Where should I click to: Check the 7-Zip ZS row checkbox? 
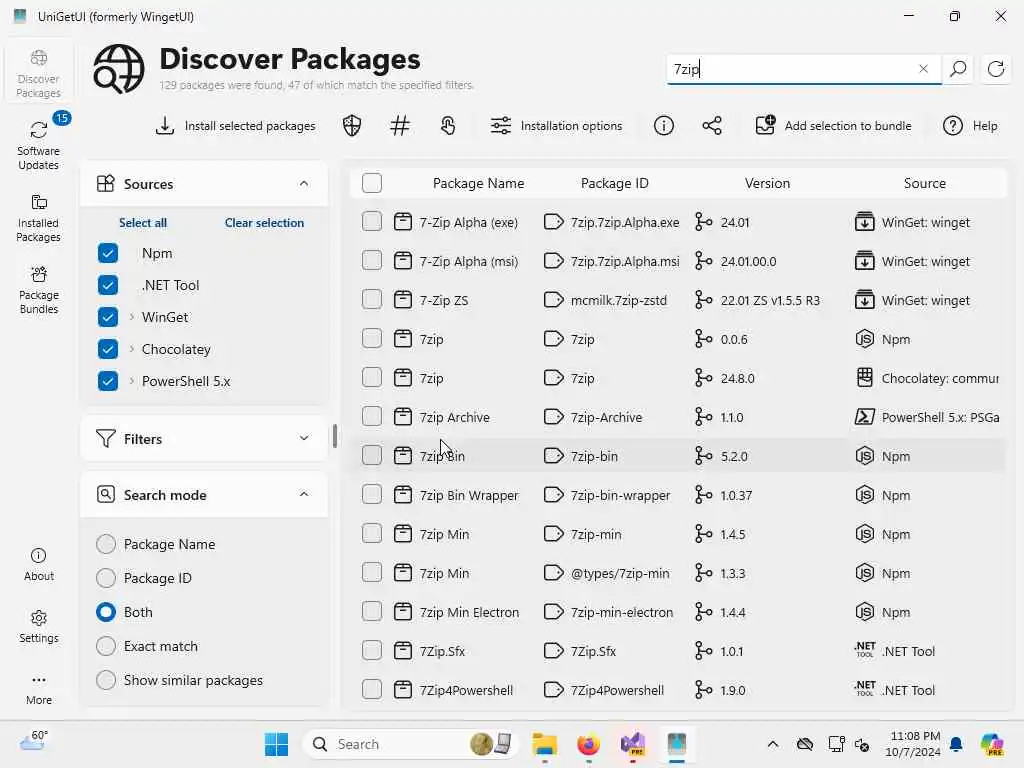point(372,300)
